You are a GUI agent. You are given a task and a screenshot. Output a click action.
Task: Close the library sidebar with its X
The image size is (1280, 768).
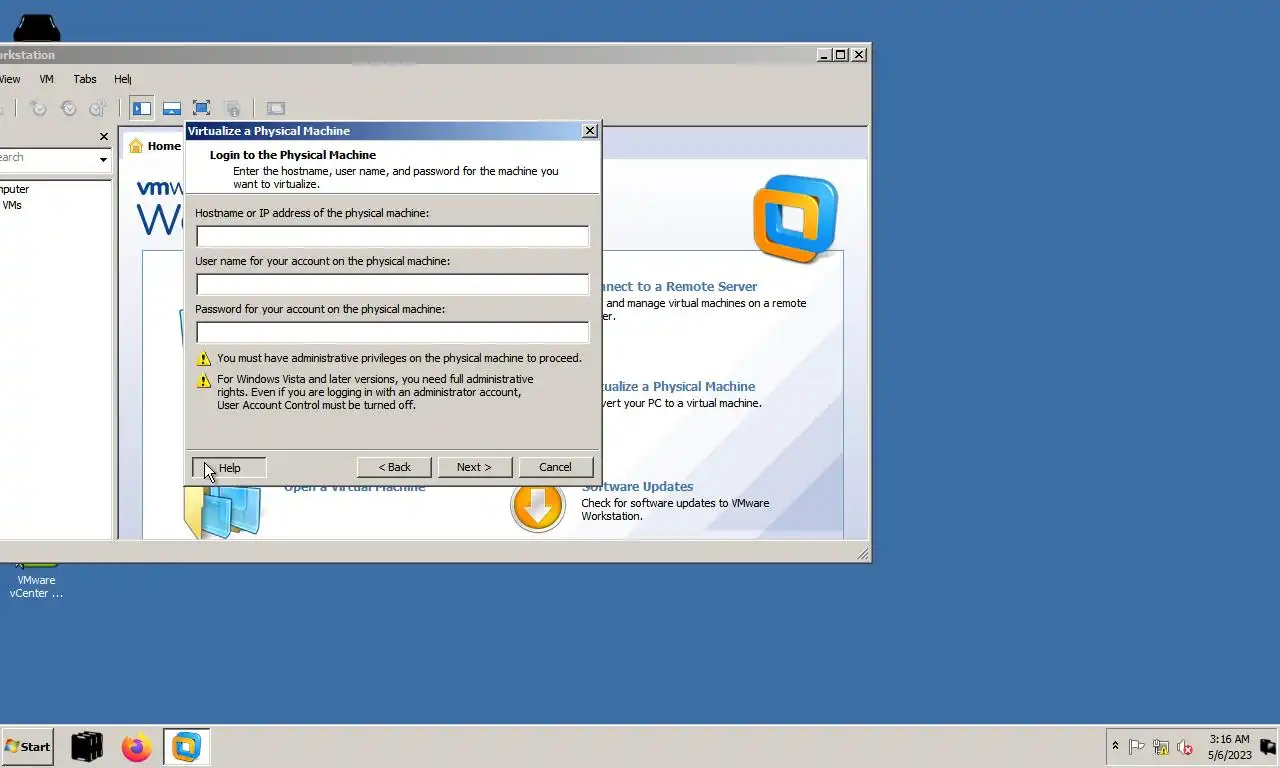coord(103,136)
